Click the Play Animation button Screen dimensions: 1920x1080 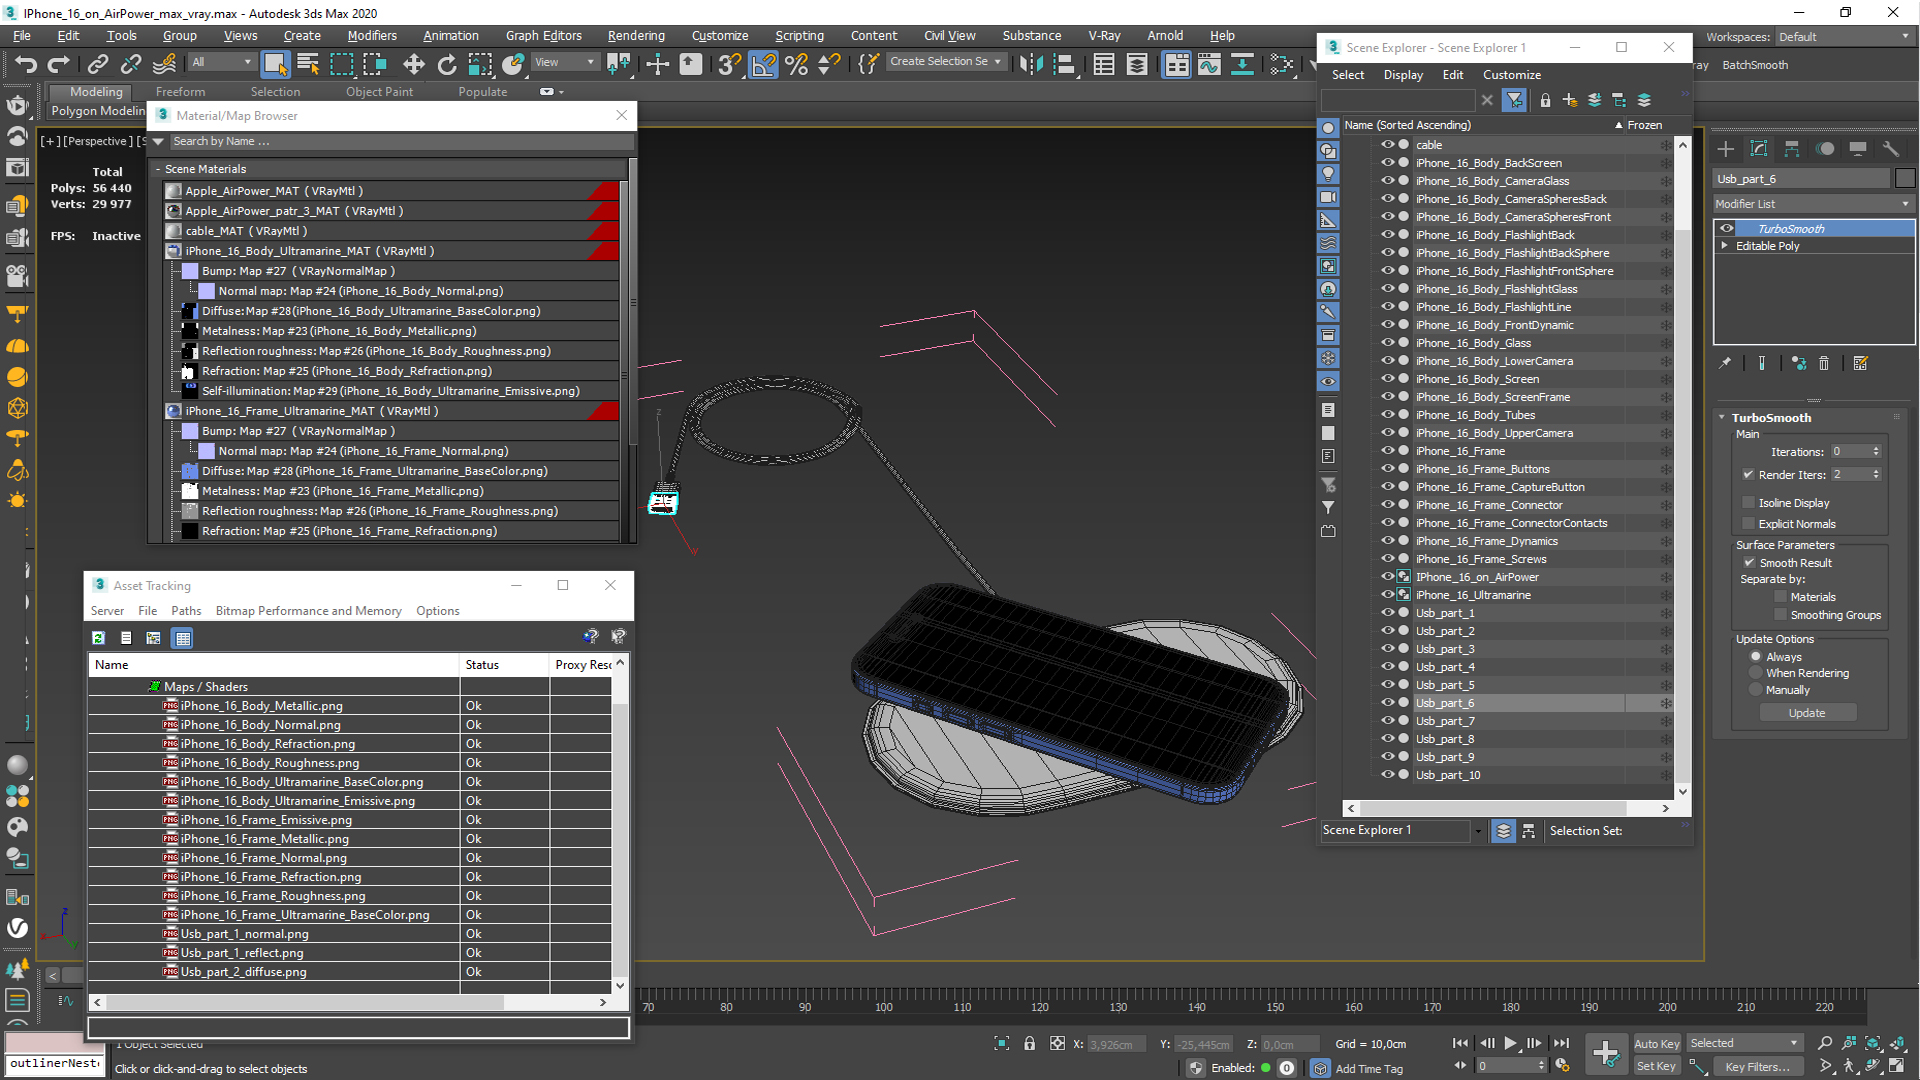(x=1510, y=1043)
